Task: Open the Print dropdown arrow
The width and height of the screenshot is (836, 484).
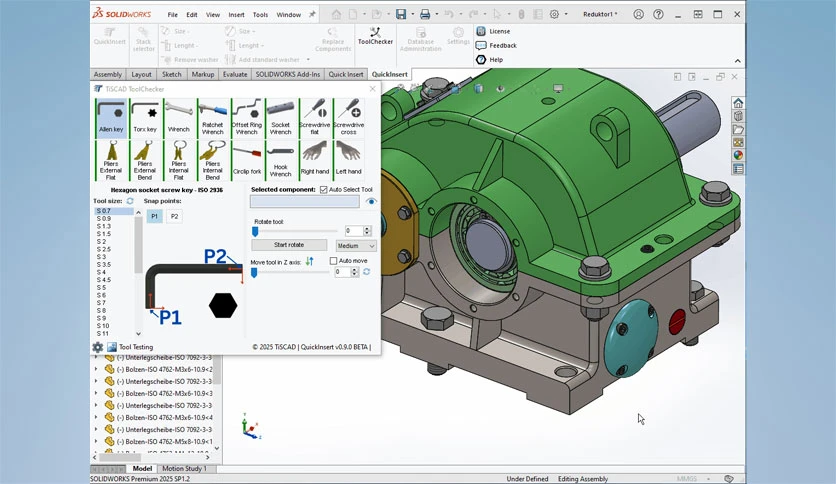Action: (x=436, y=14)
